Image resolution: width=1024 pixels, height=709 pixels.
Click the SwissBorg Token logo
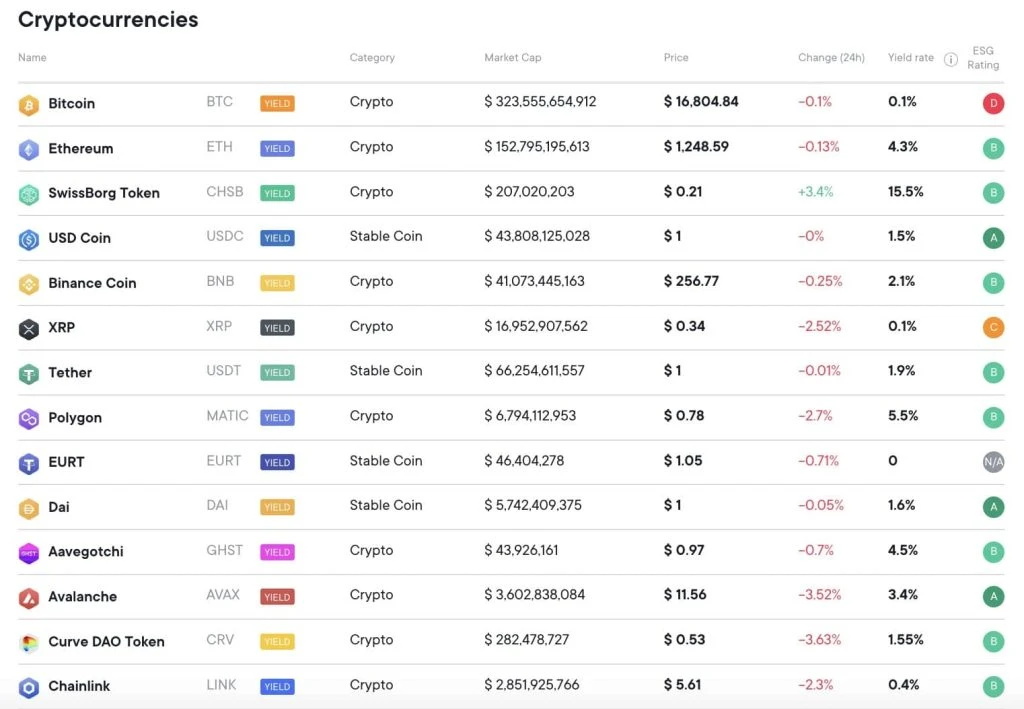point(31,193)
